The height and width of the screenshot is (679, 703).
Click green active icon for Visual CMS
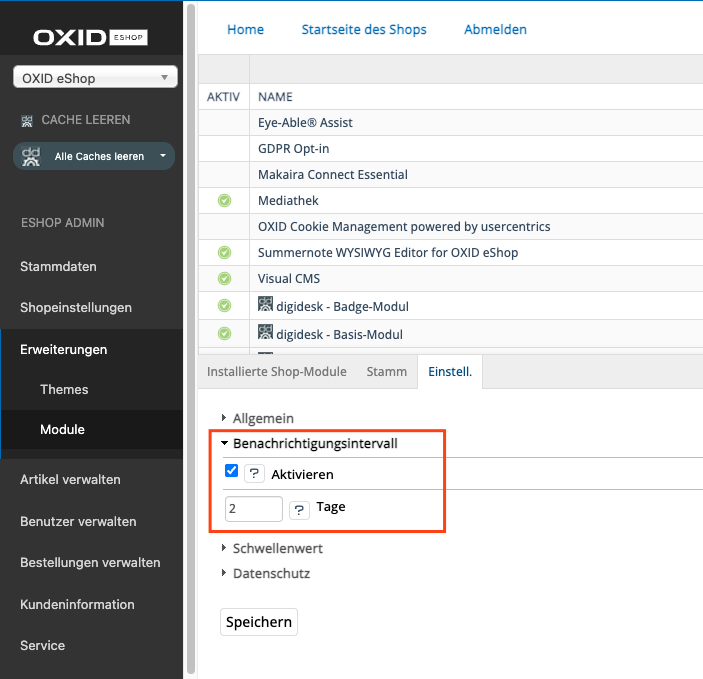(224, 279)
